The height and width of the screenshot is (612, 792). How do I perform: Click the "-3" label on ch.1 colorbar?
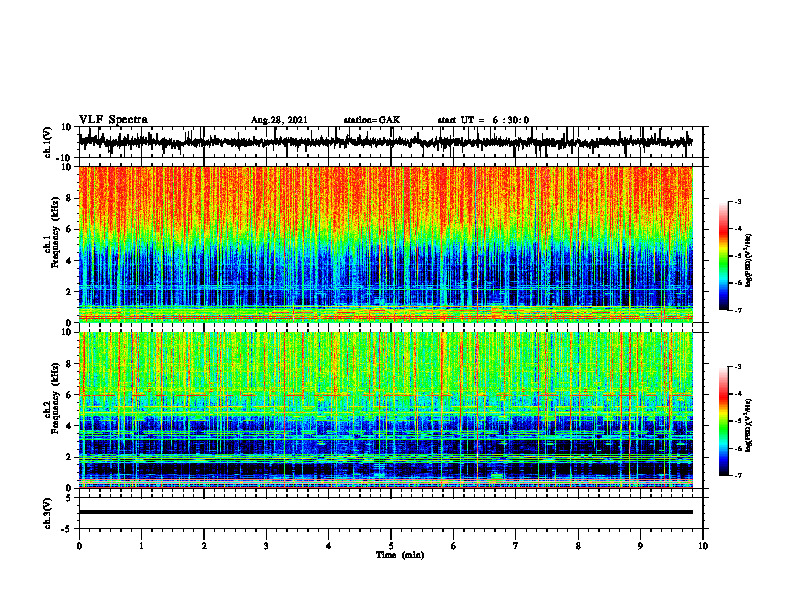738,201
